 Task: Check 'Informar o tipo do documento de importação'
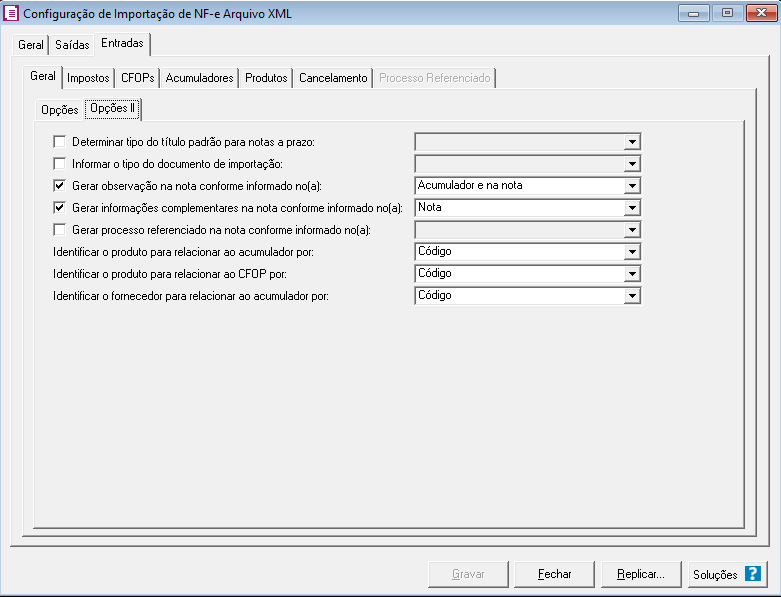[60, 164]
